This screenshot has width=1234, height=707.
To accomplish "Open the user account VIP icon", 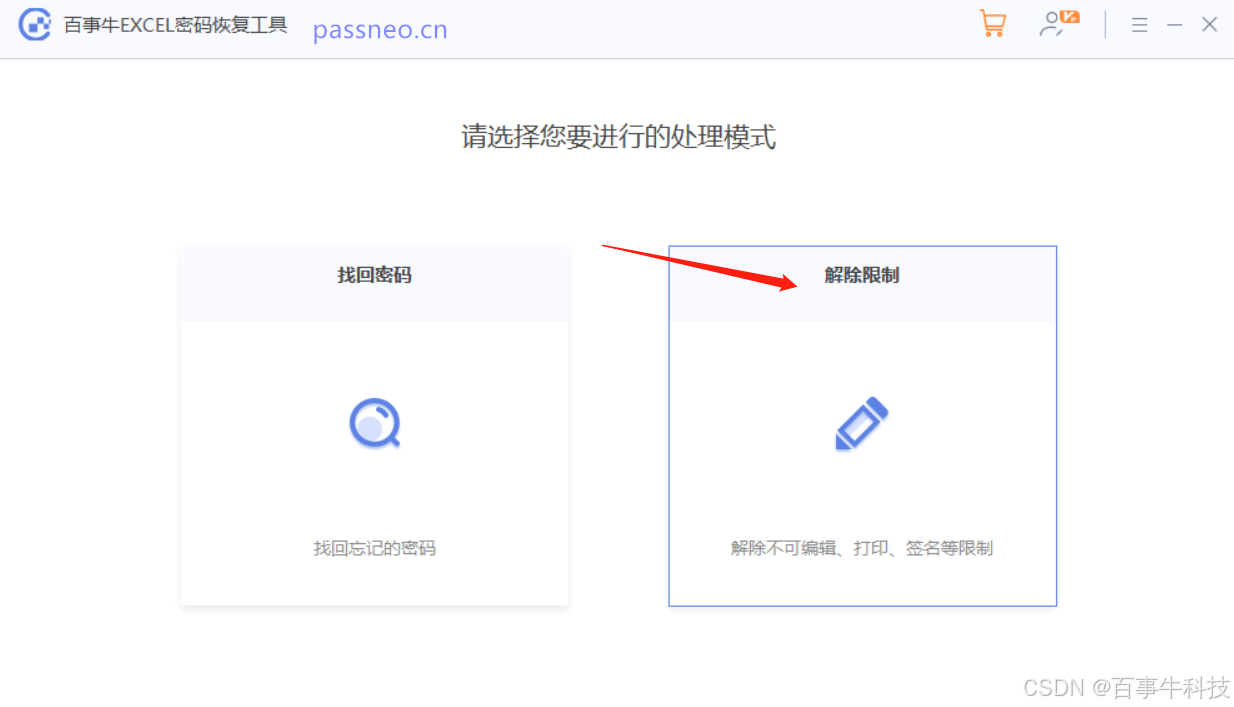I will pyautogui.click(x=1058, y=24).
